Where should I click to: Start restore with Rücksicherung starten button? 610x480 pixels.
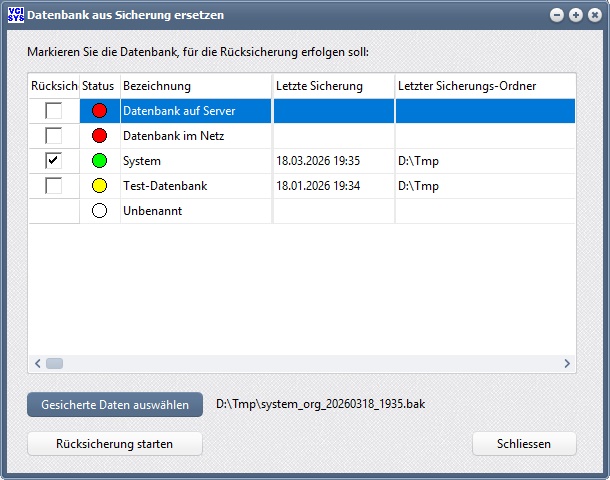tap(115, 443)
